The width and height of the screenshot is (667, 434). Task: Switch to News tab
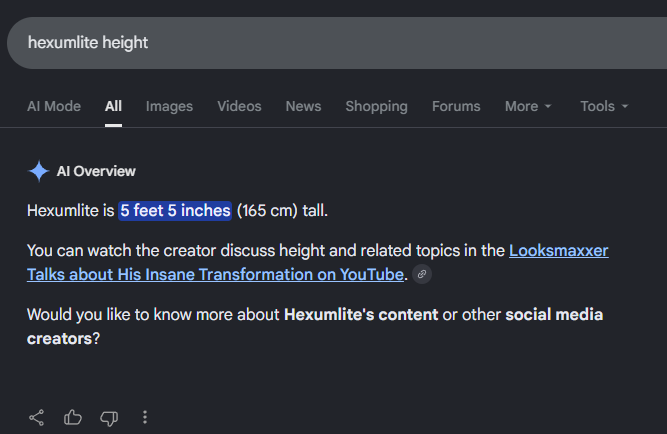(303, 106)
